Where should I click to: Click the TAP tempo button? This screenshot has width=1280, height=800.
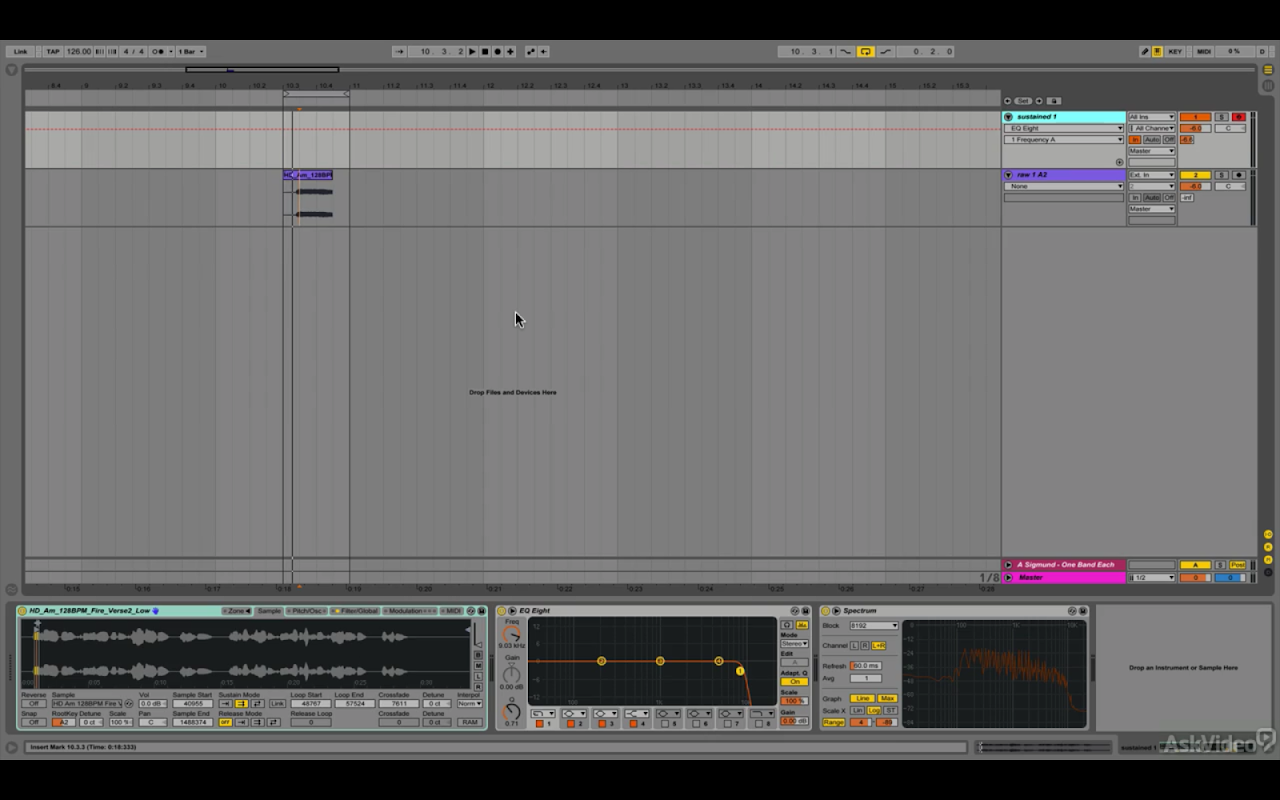click(53, 52)
